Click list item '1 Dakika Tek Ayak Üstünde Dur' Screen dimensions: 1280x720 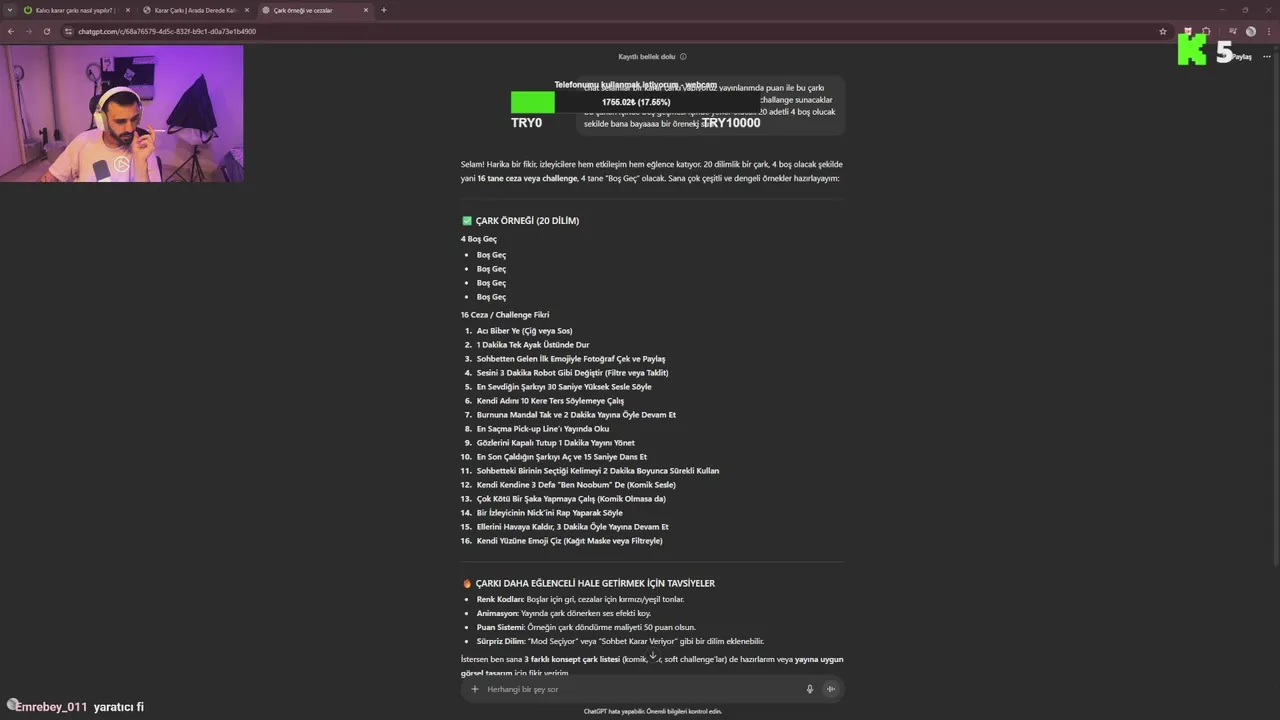click(x=533, y=345)
